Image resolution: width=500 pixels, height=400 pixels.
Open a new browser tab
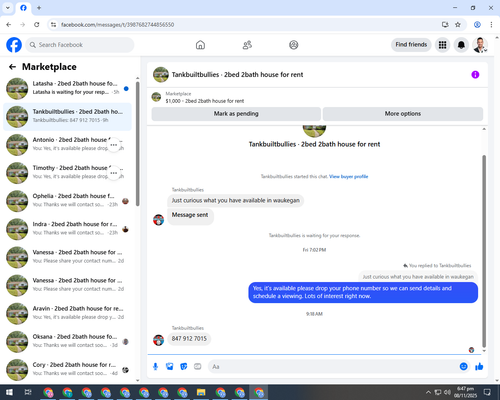pyautogui.click(x=39, y=8)
